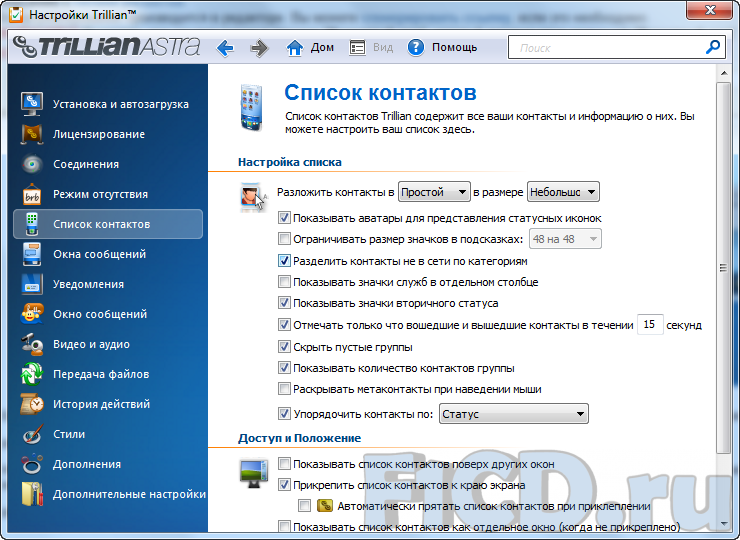Click the scrollbar up arrow
740x540 pixels.
[x=723, y=73]
